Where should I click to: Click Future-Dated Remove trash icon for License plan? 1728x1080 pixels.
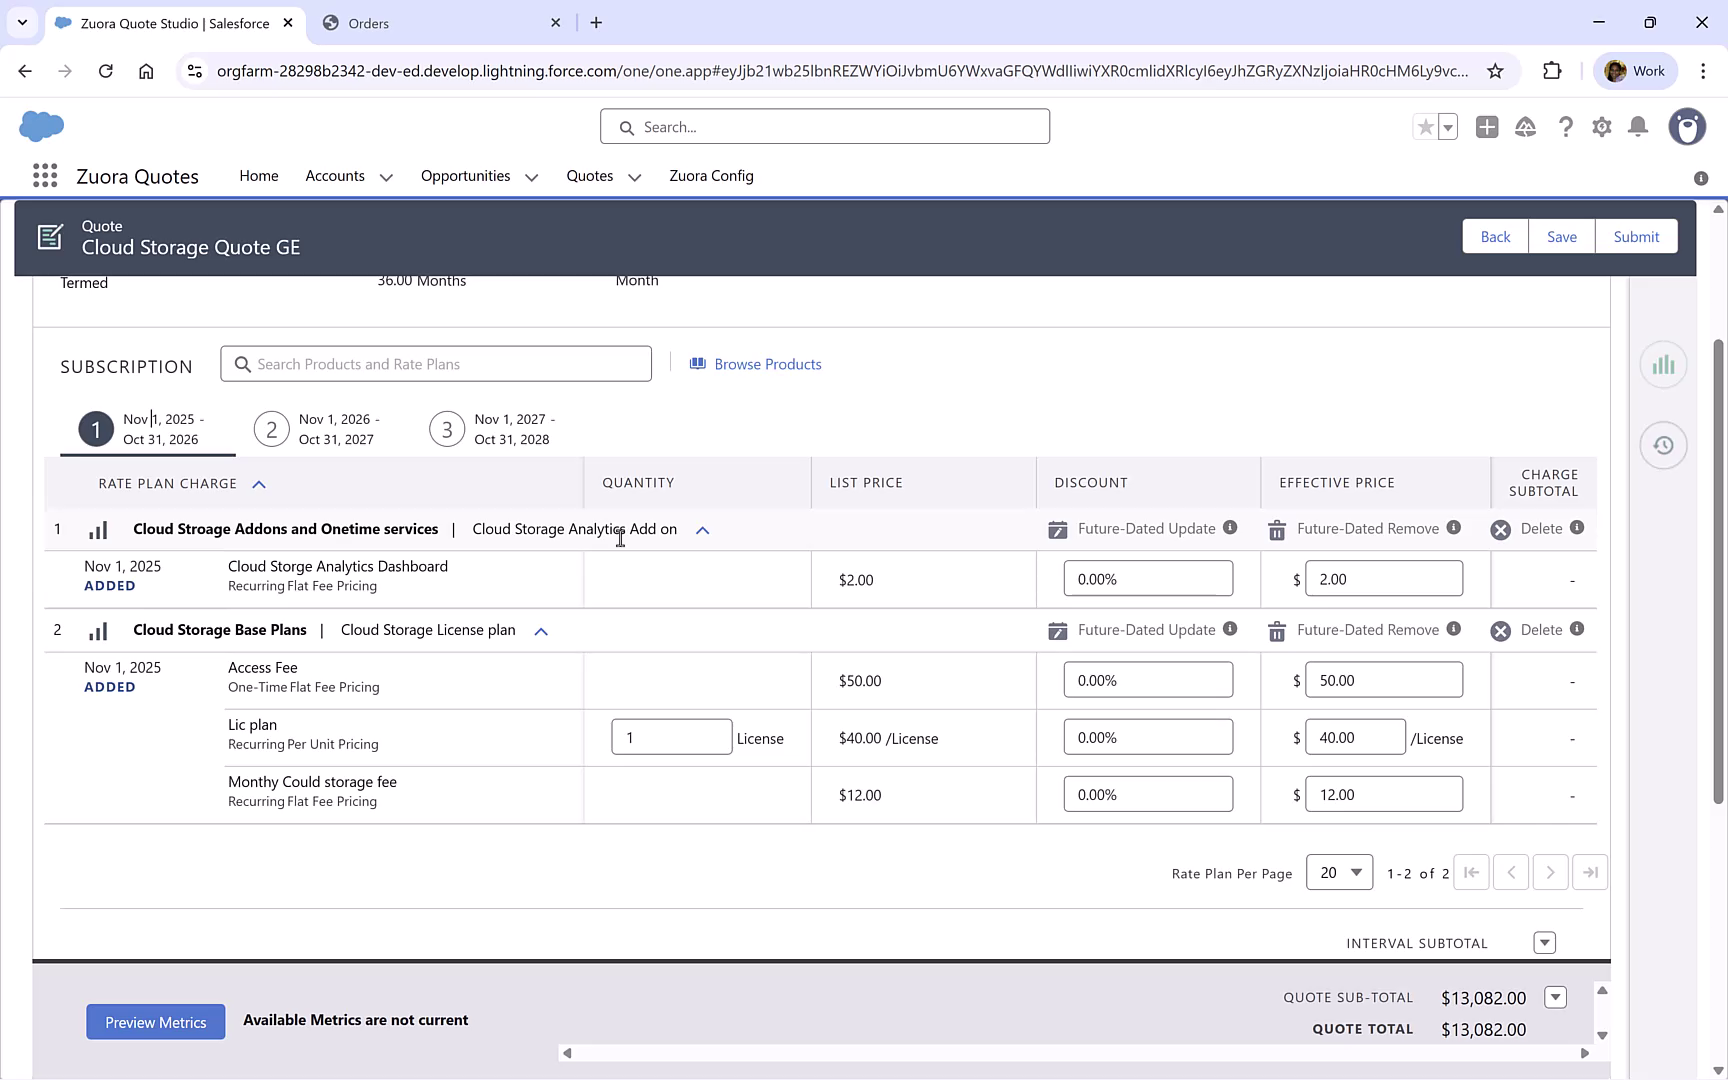coord(1276,630)
